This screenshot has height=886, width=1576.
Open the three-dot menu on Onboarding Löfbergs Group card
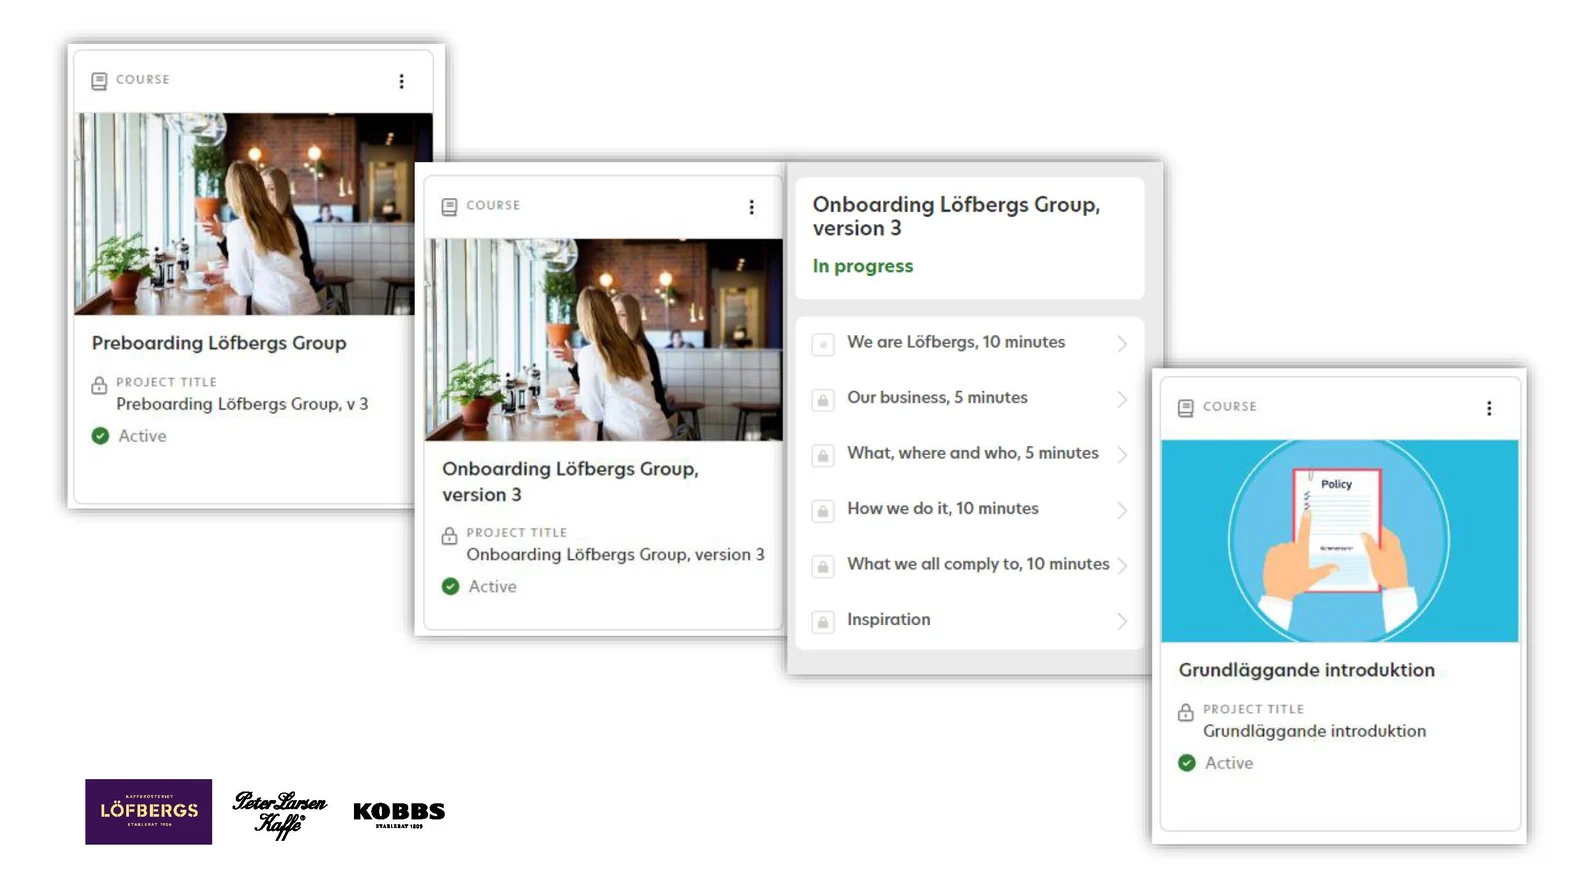click(x=751, y=207)
